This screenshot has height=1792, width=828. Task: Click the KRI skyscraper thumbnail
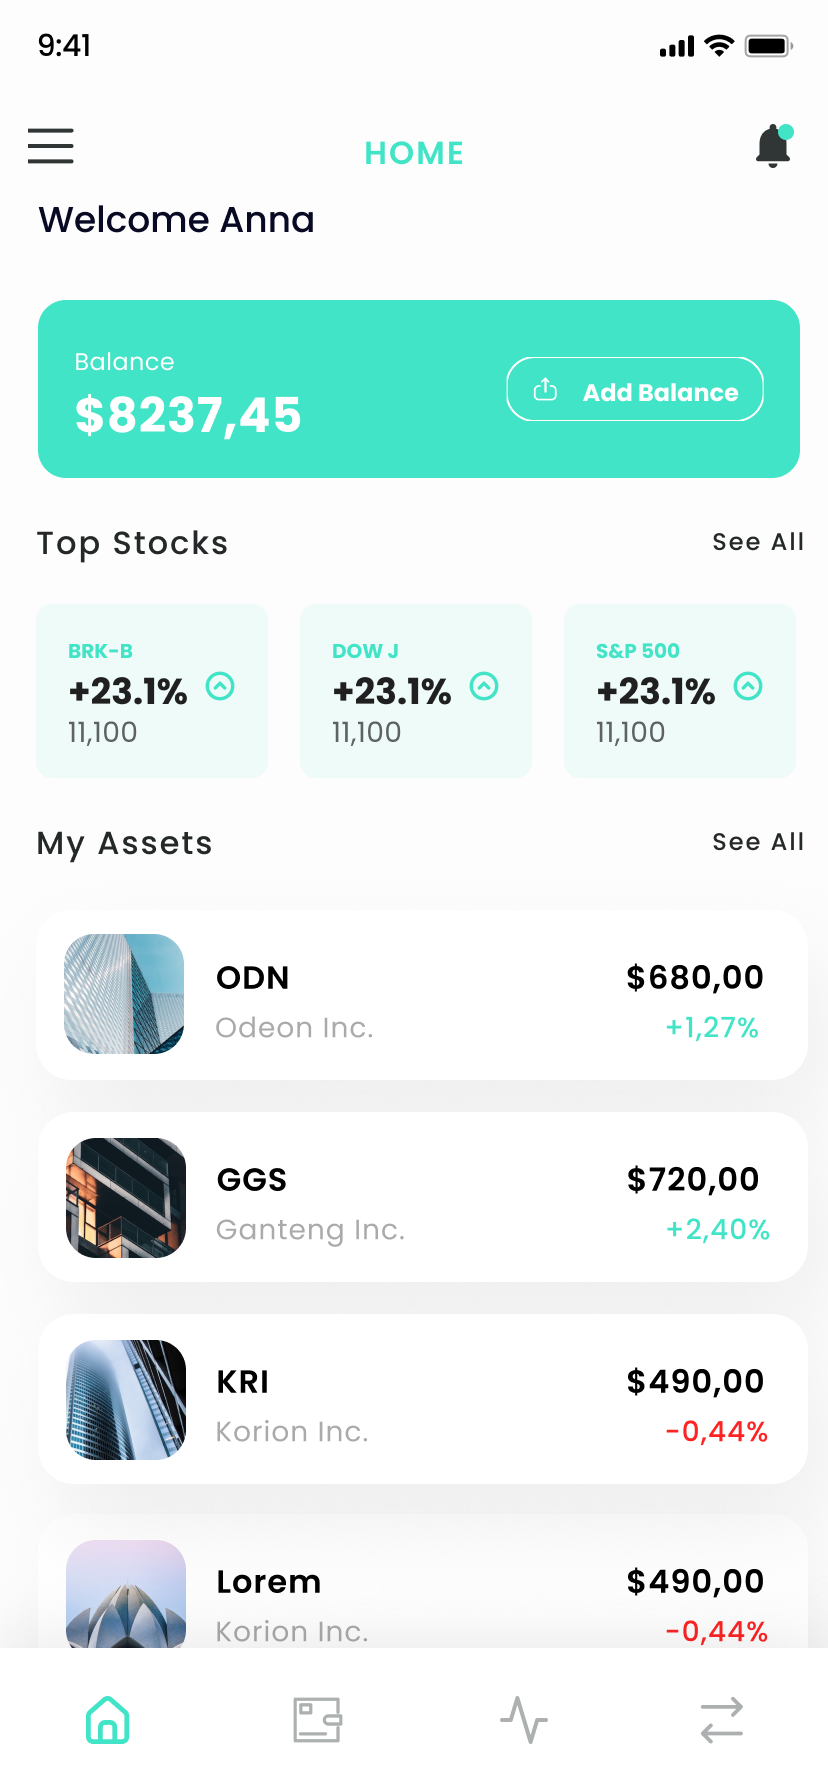tap(126, 1400)
